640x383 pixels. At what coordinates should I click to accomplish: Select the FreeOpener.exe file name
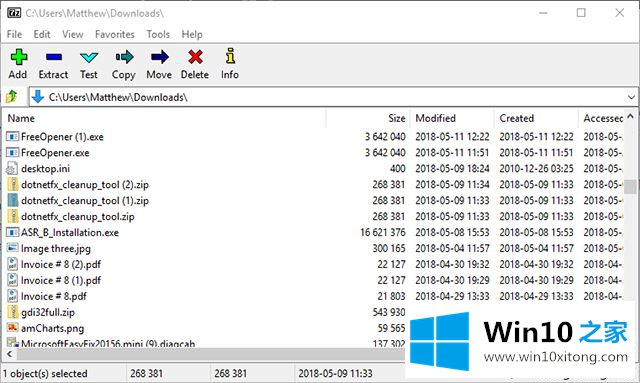click(x=55, y=153)
